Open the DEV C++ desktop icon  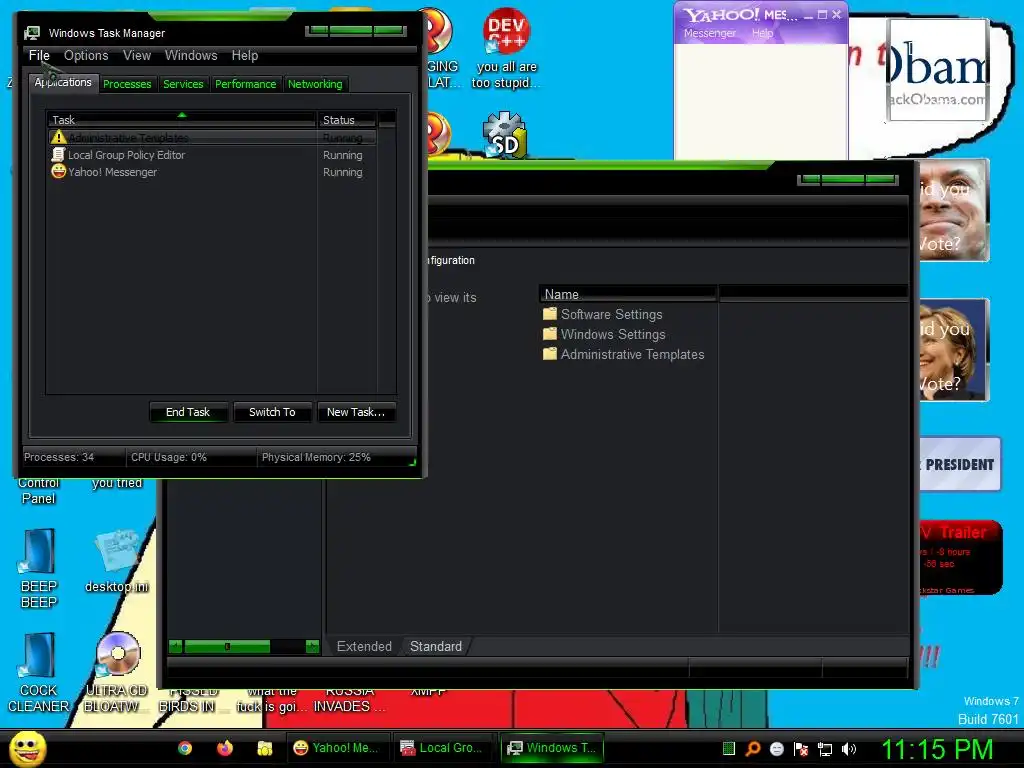(x=506, y=31)
